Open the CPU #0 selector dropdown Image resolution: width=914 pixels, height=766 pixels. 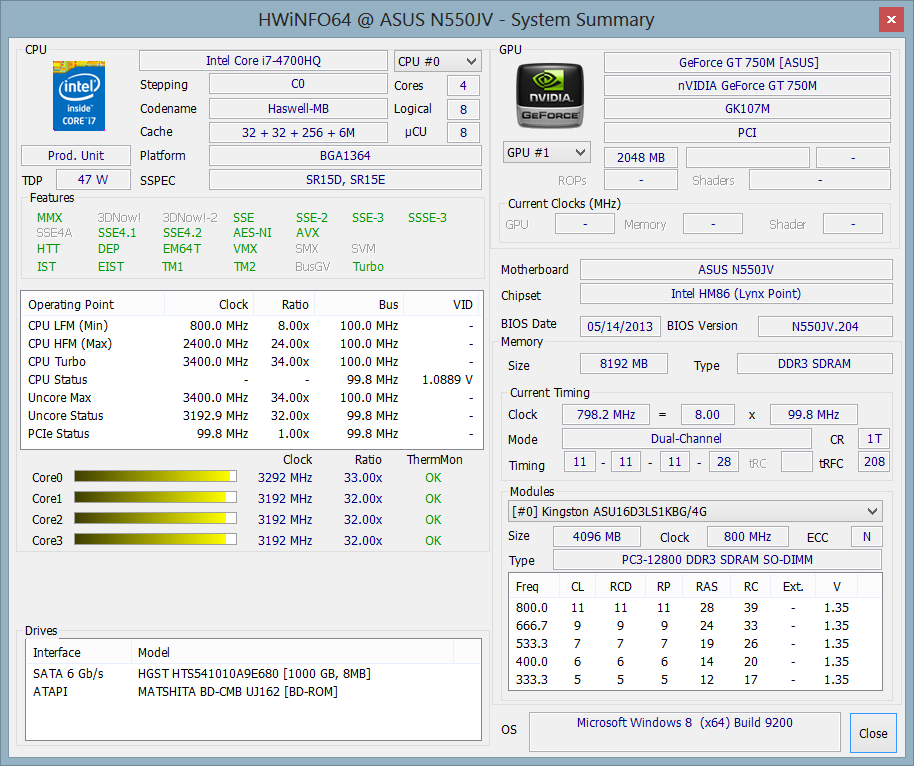tap(438, 61)
